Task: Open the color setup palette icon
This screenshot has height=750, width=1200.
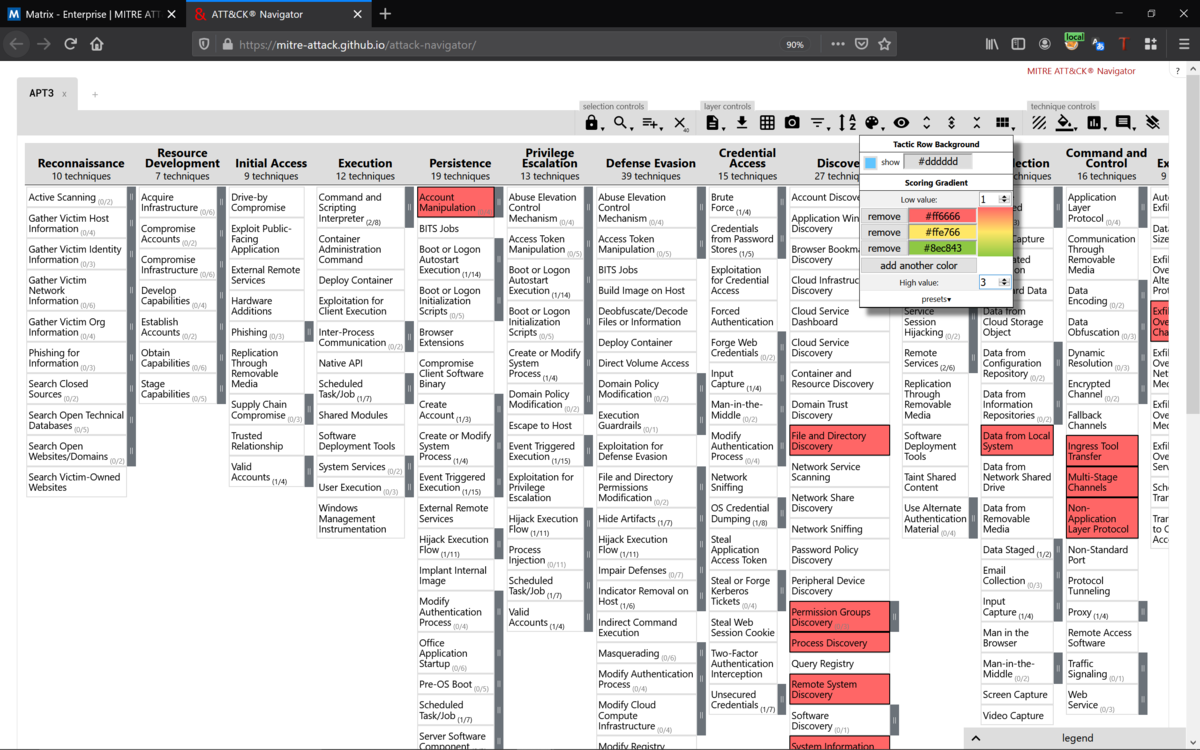Action: pos(873,123)
